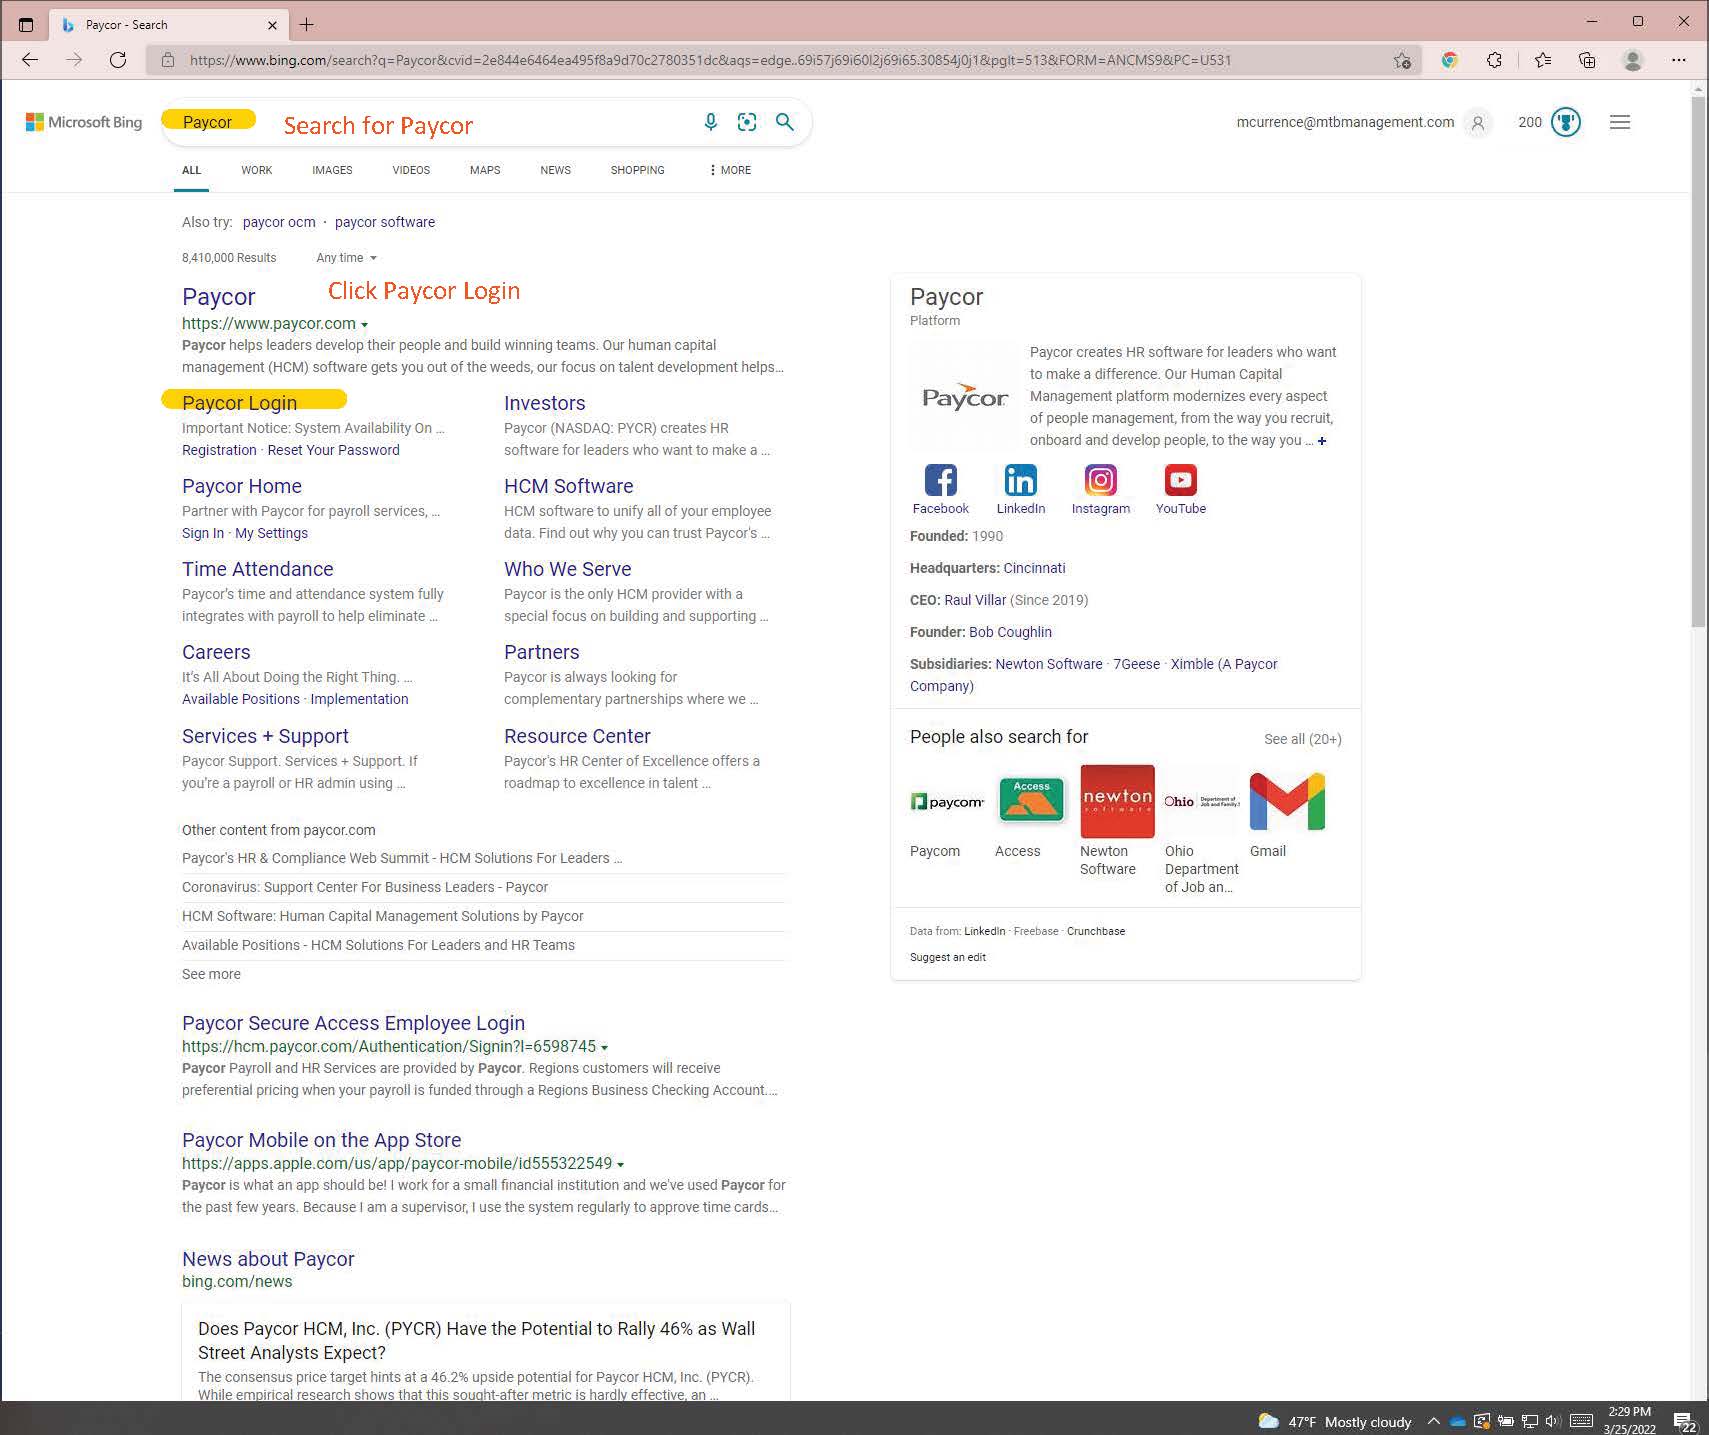Screen dimensions: 1709x1435
Task: Expand the arrow next to www.paycor.com
Action: pyautogui.click(x=364, y=323)
